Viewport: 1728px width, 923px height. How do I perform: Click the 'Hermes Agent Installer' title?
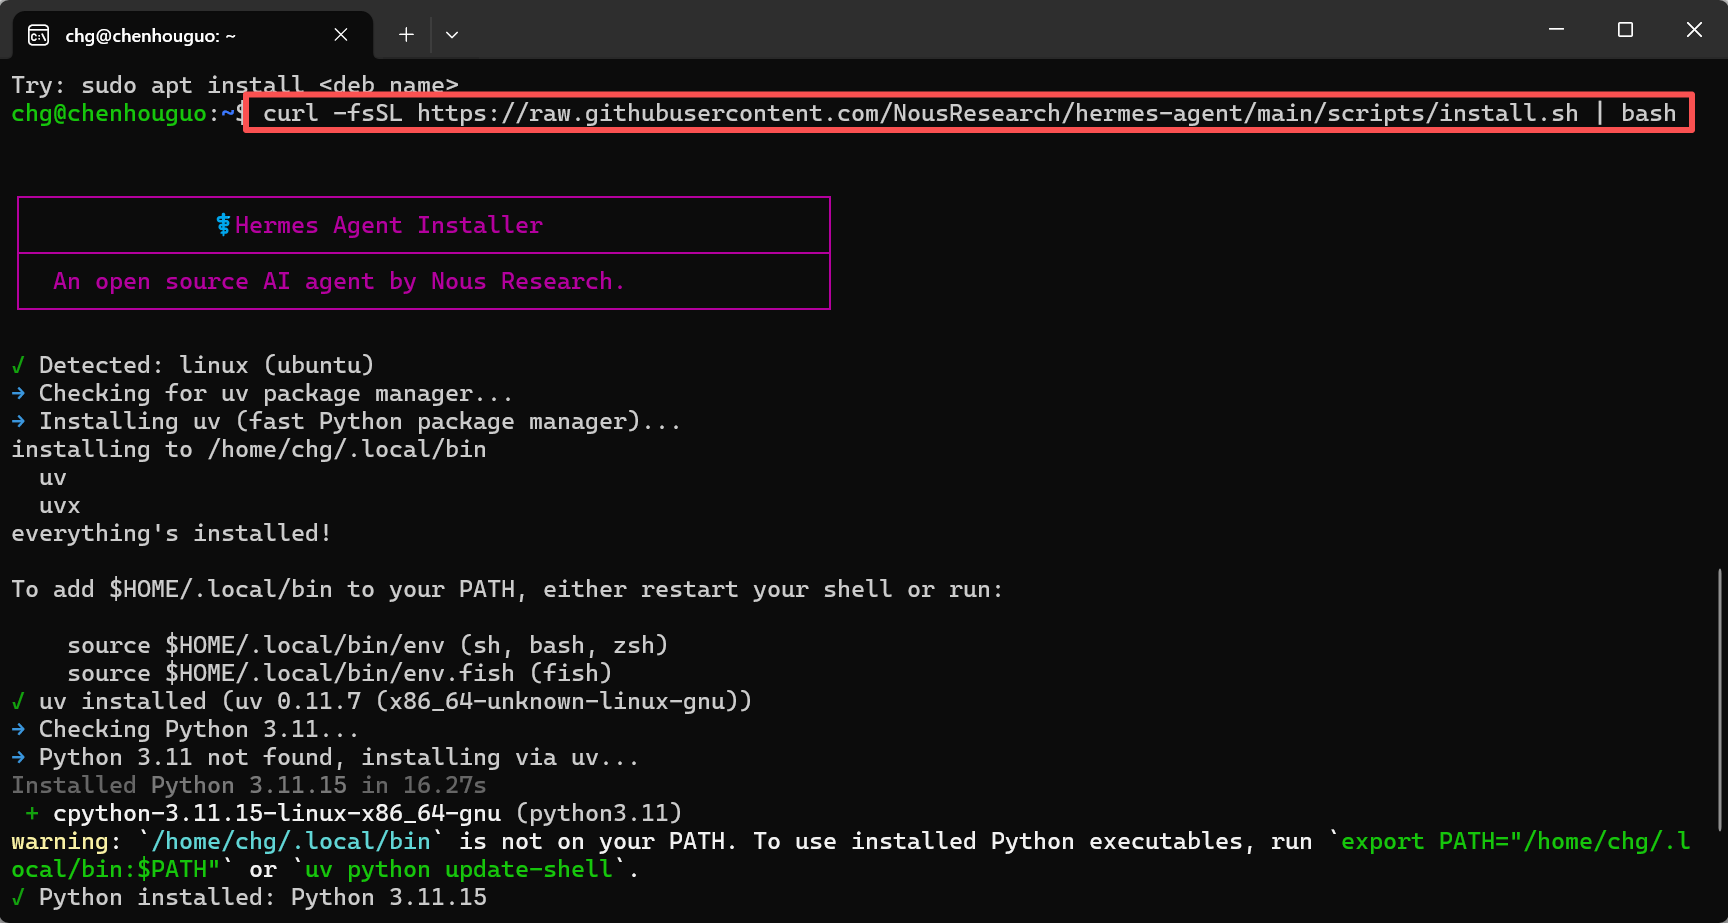[389, 225]
